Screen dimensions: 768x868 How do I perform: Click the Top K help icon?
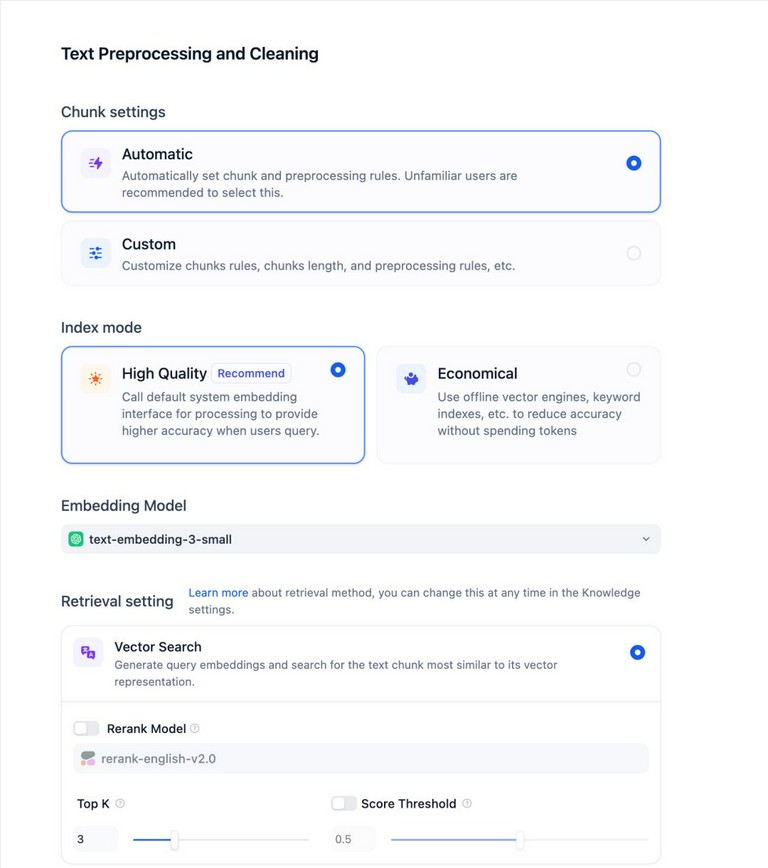click(x=120, y=803)
